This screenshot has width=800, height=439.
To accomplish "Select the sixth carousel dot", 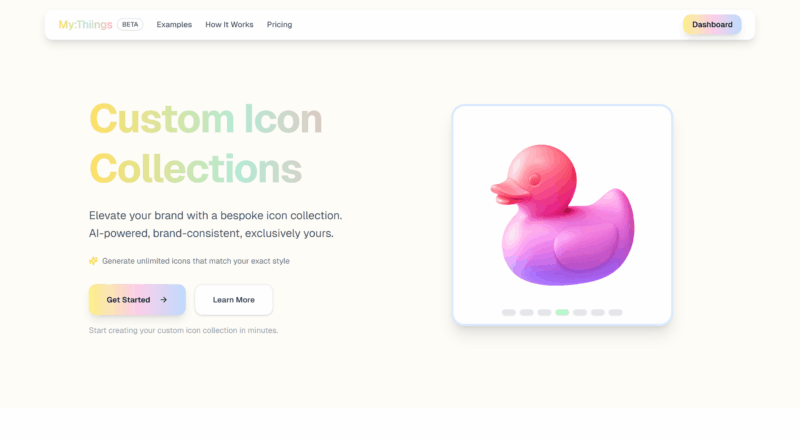I will click(x=598, y=312).
